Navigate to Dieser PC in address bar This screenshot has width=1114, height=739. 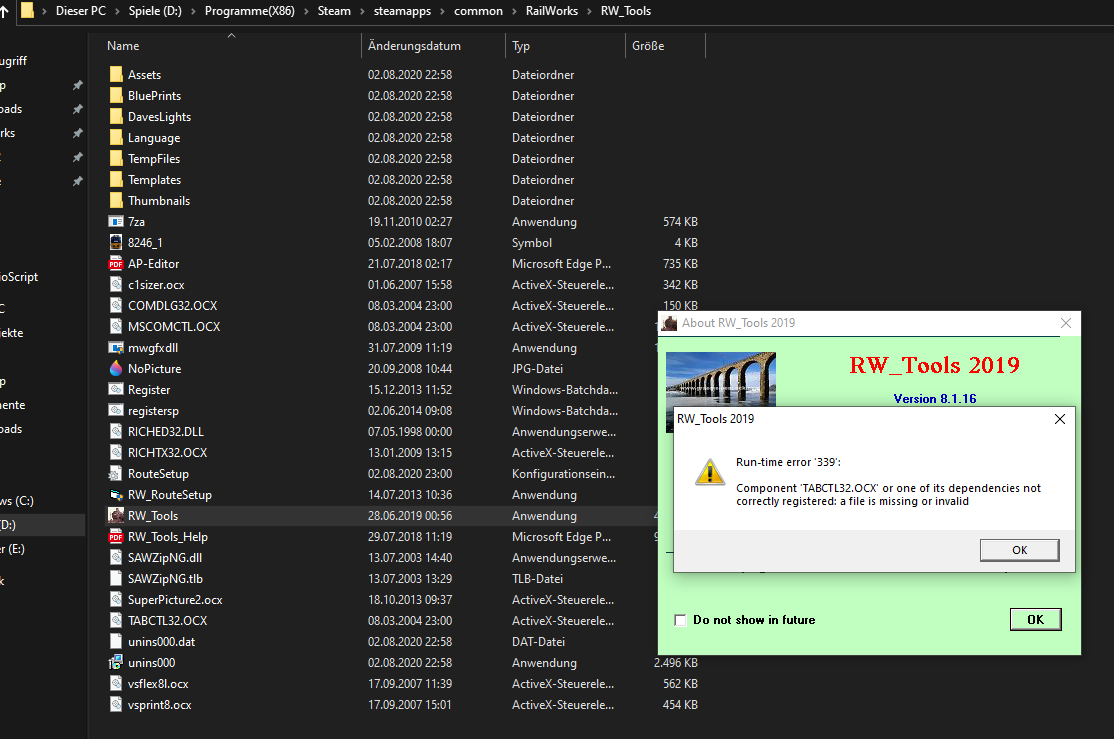[81, 11]
